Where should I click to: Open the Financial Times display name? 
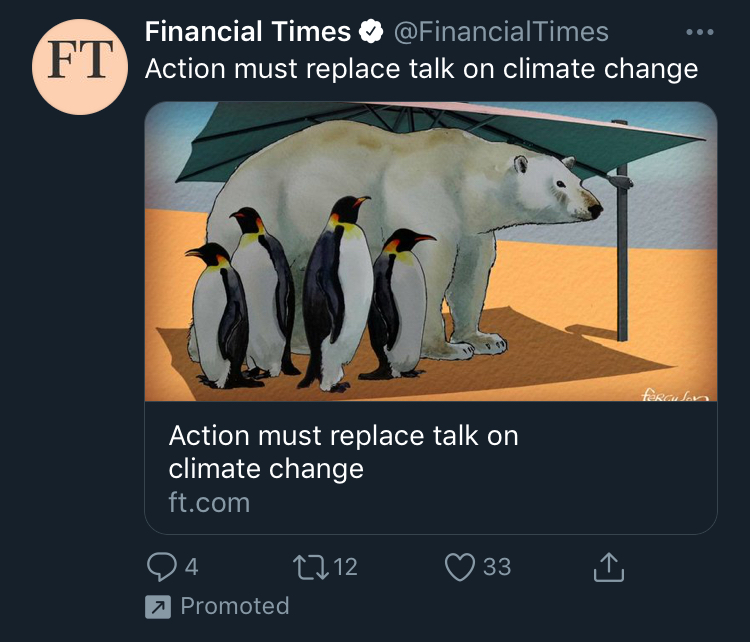(247, 32)
